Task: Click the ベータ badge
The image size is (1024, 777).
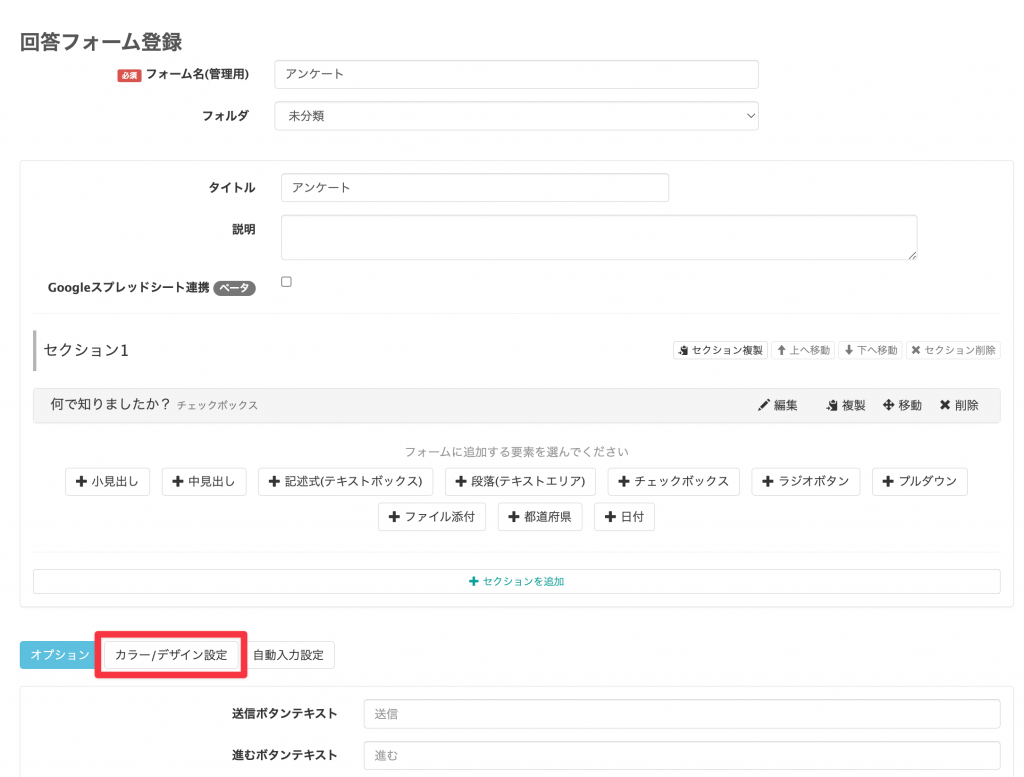Action: coord(234,288)
